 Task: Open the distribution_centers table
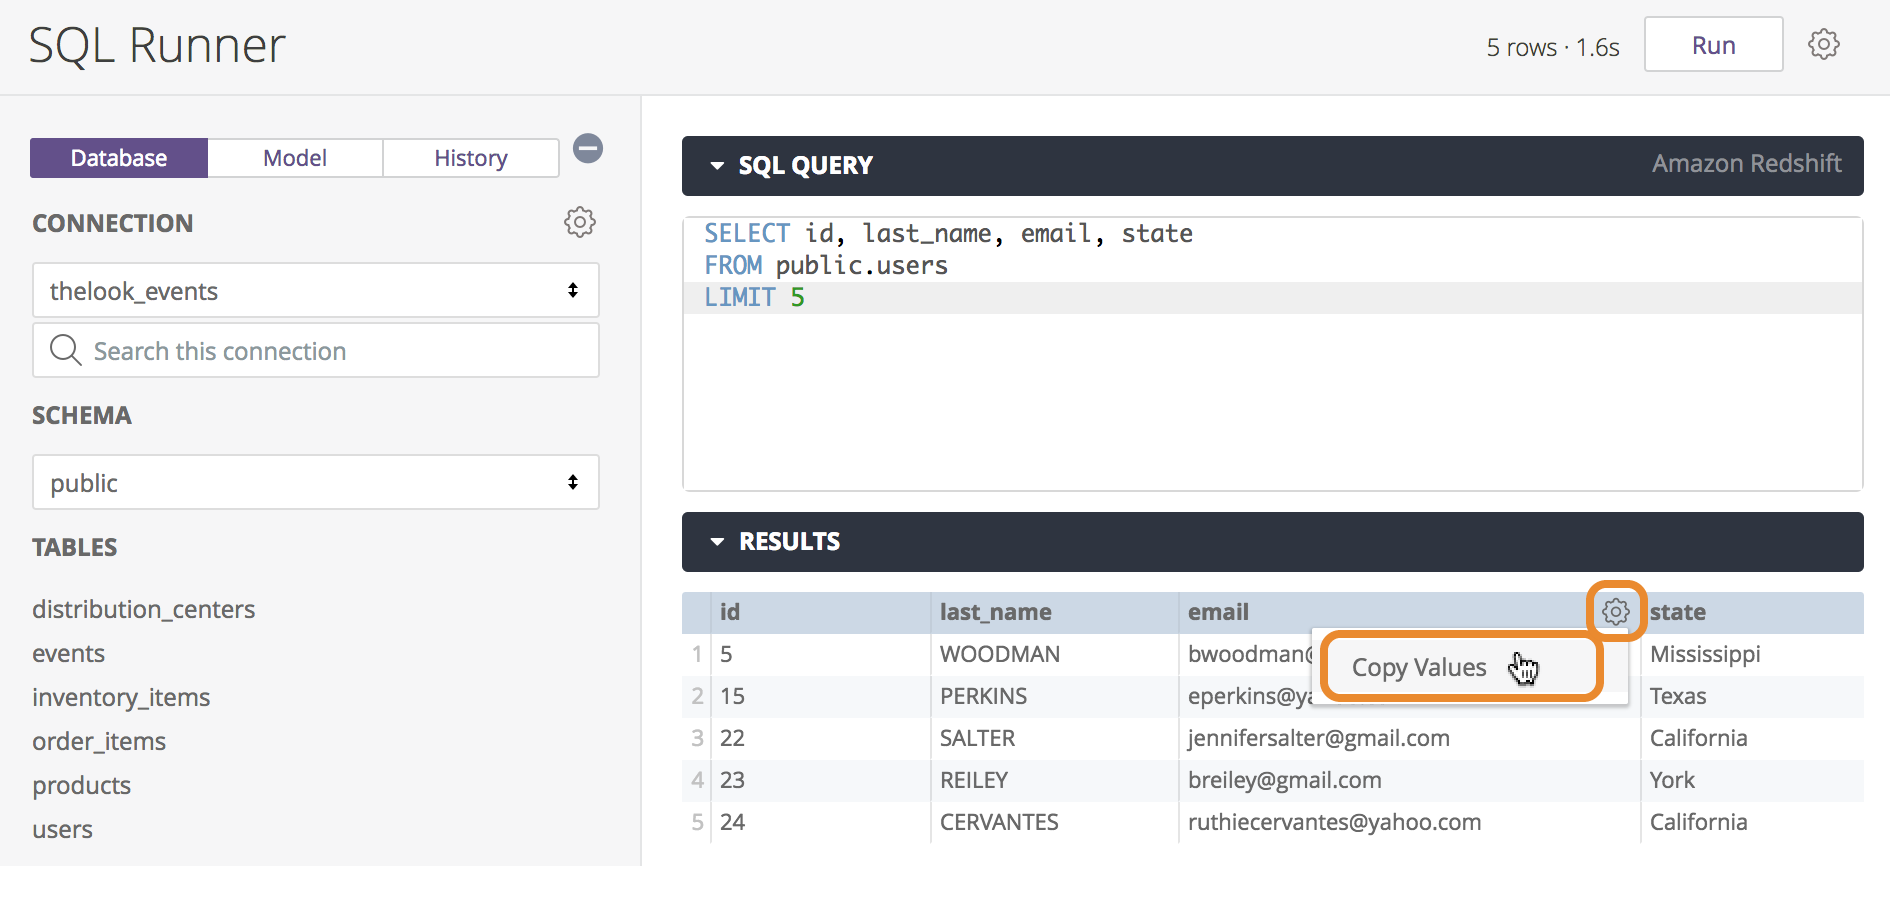click(x=143, y=609)
